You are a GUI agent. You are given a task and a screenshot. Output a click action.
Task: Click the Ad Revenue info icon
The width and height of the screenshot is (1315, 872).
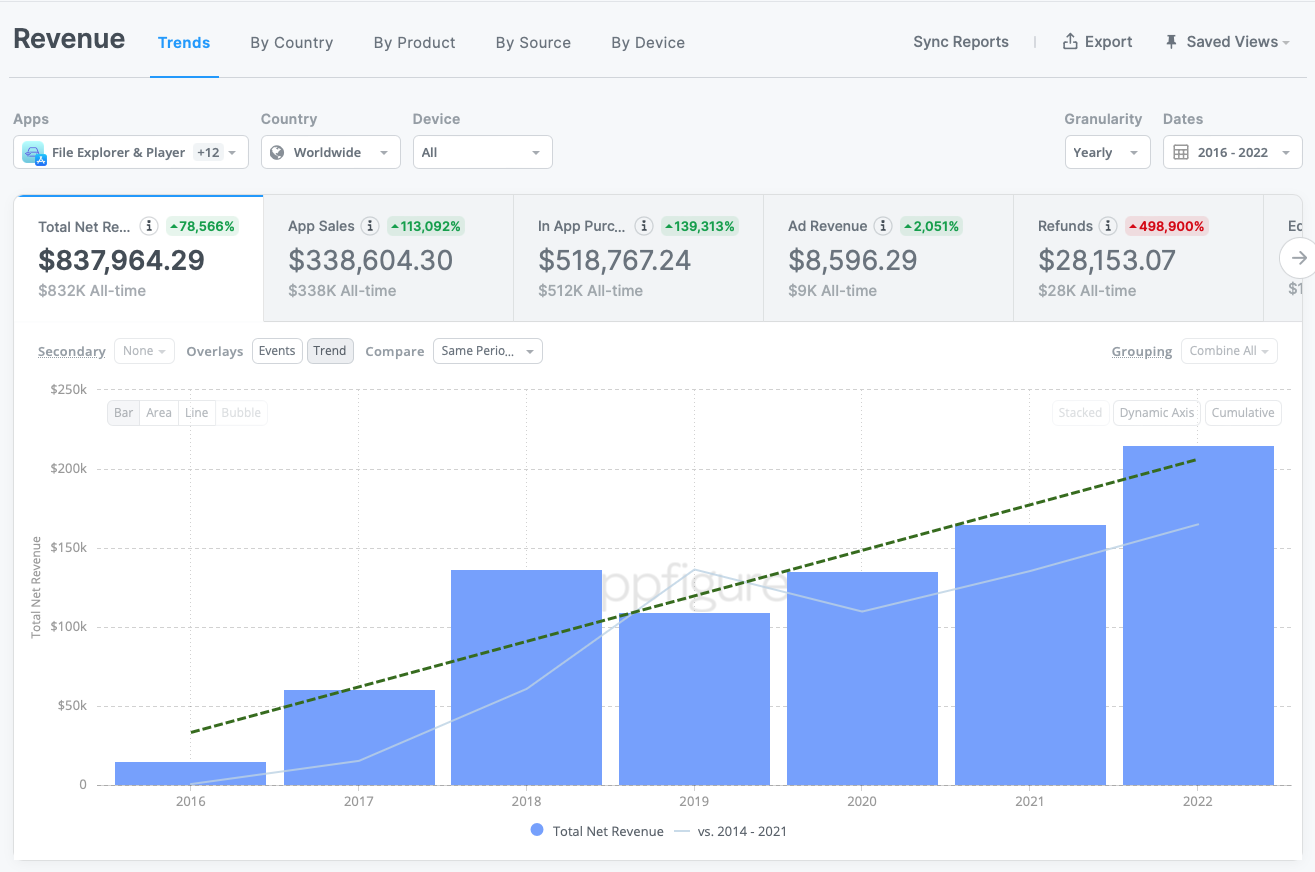point(883,226)
